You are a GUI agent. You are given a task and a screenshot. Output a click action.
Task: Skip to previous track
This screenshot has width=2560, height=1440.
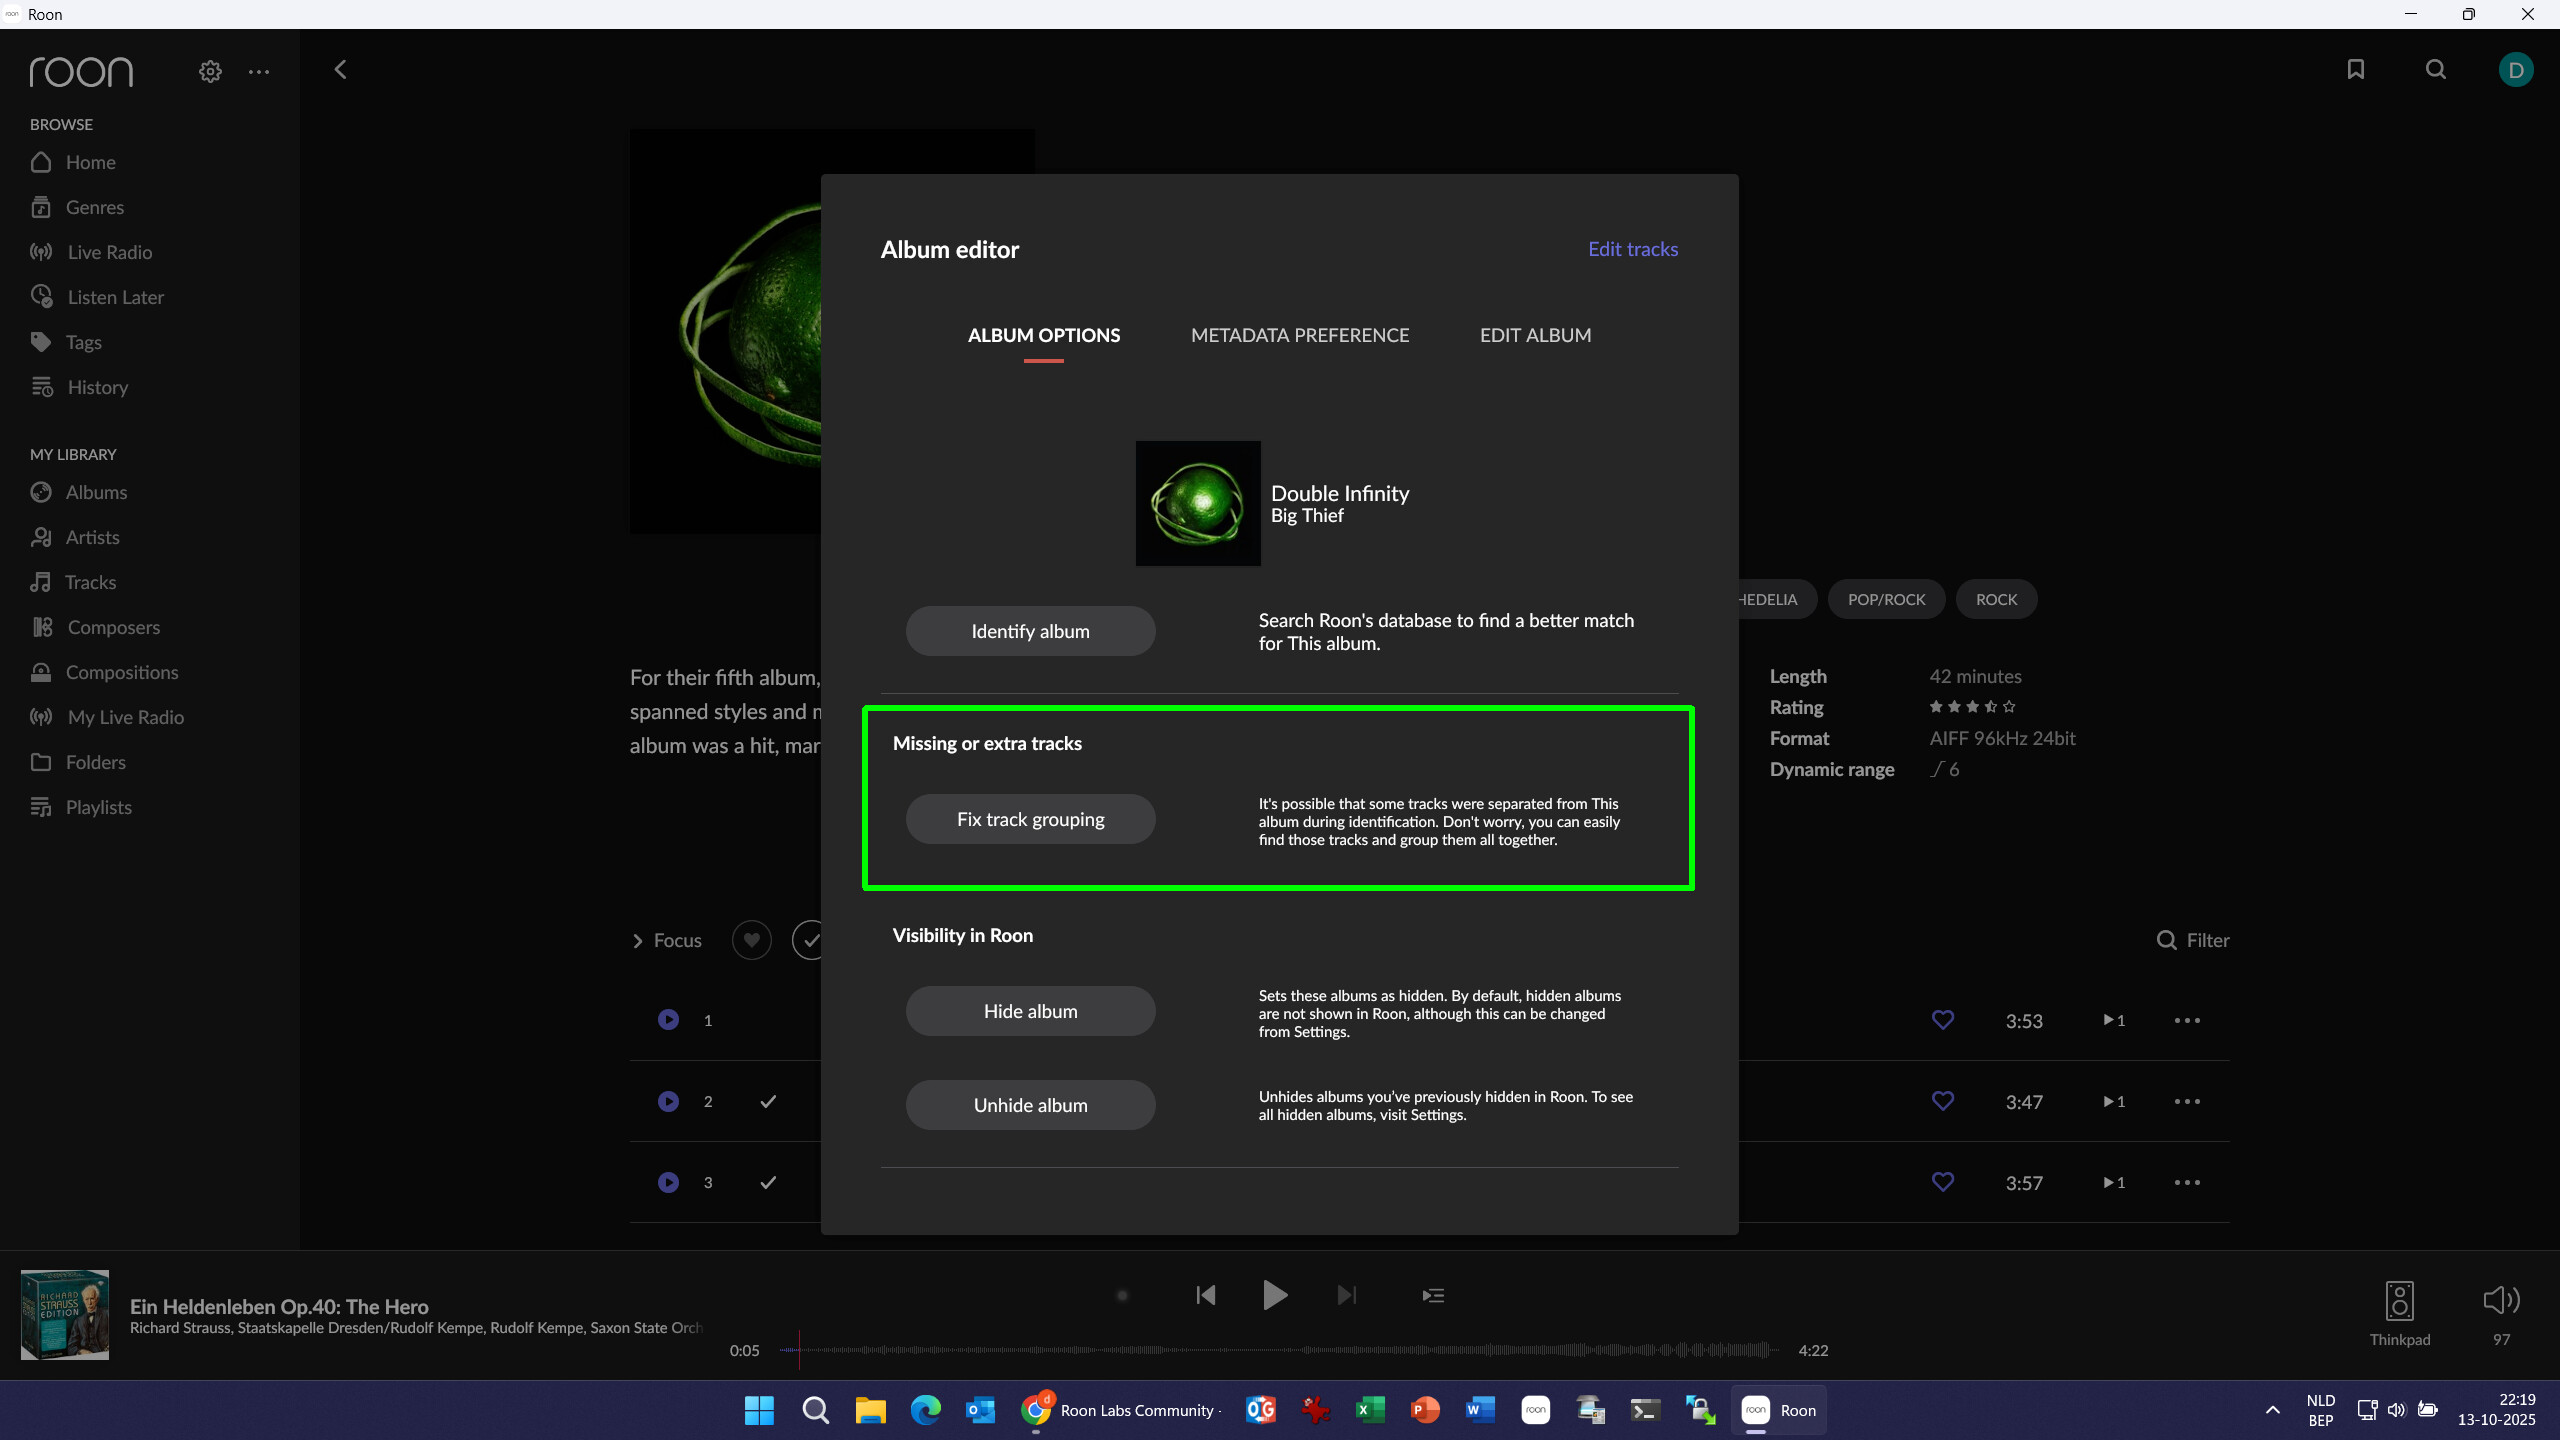point(1206,1295)
